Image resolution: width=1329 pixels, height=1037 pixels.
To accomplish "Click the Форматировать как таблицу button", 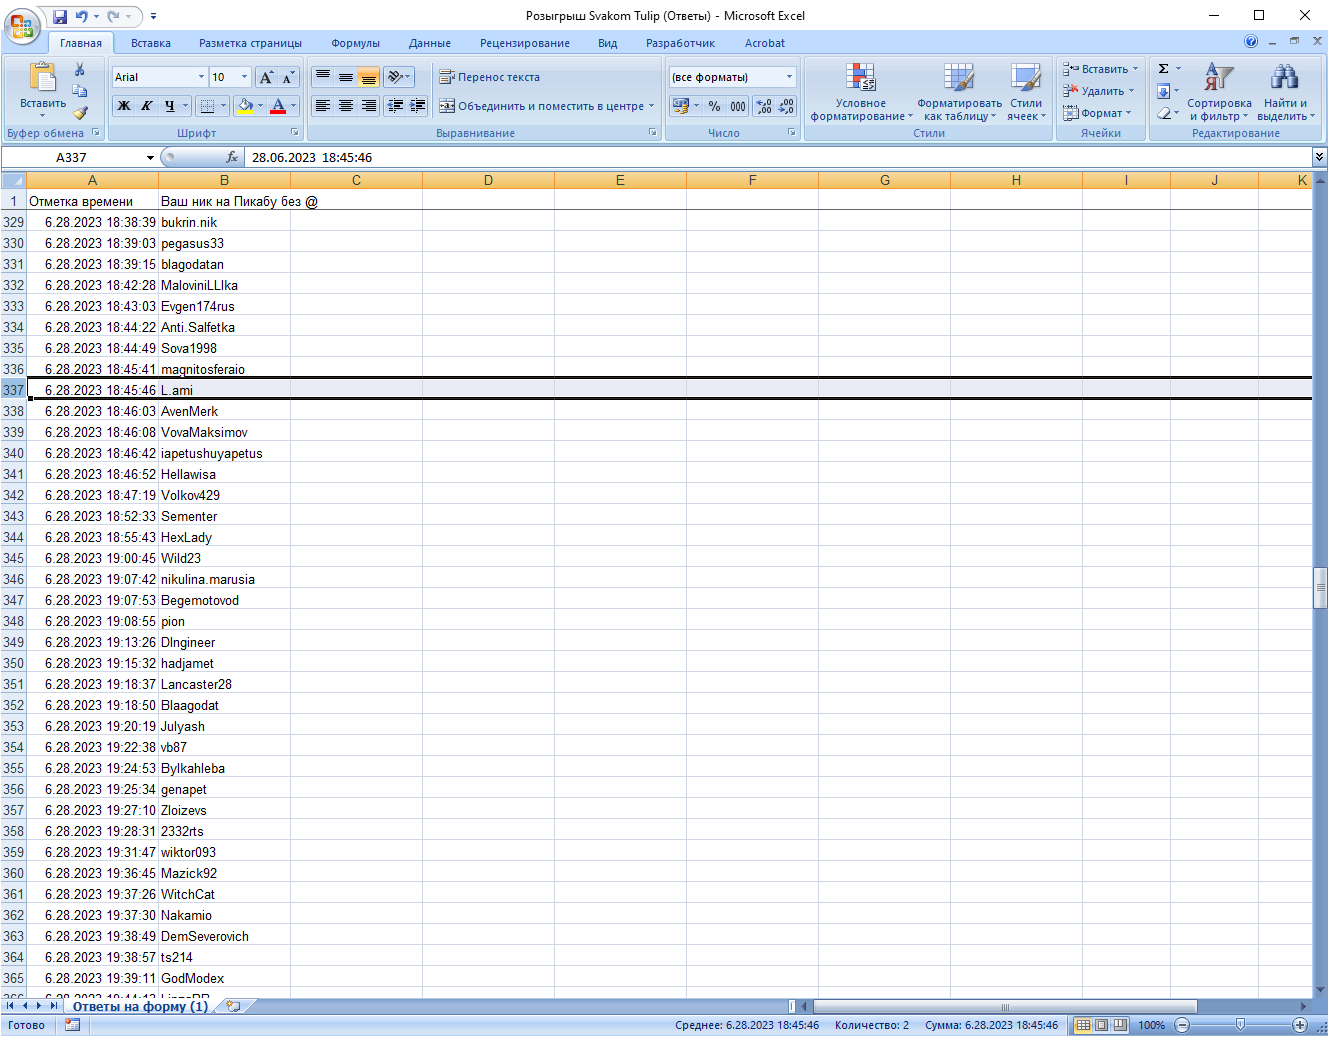I will (x=959, y=92).
